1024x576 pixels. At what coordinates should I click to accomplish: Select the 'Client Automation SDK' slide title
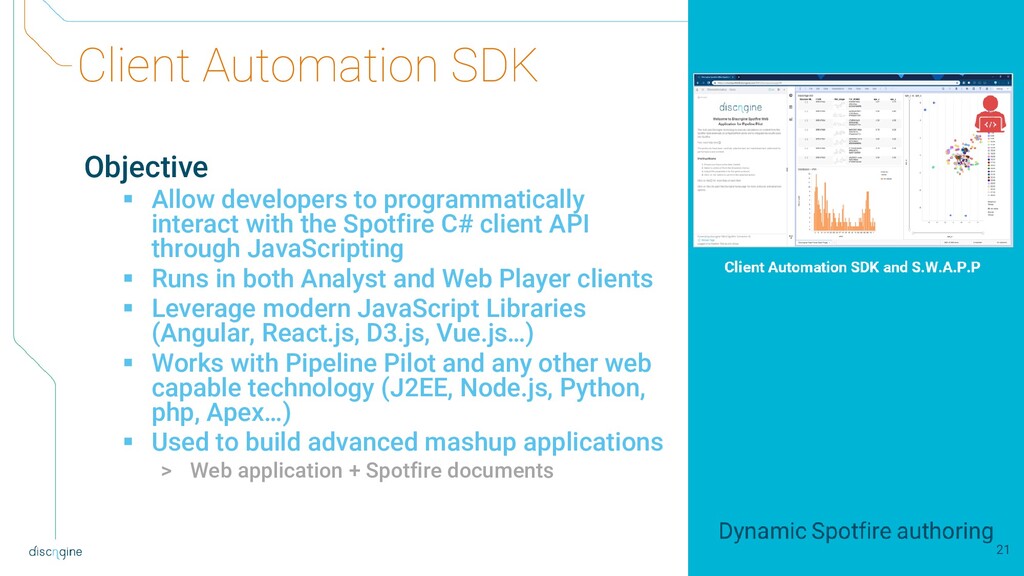[x=308, y=65]
